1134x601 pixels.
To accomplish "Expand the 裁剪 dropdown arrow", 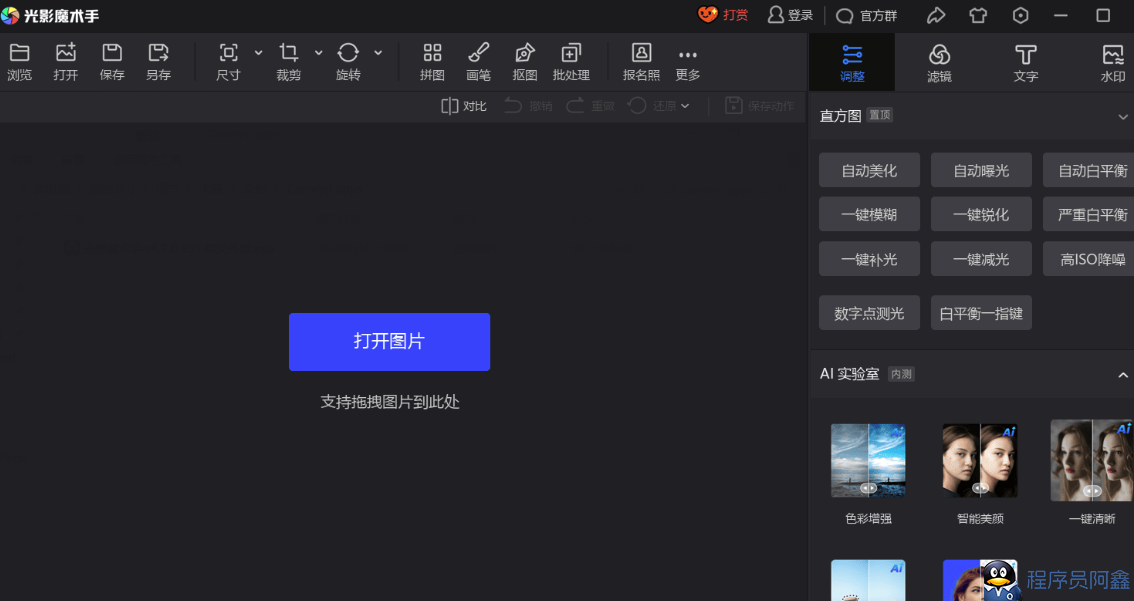I will [318, 53].
